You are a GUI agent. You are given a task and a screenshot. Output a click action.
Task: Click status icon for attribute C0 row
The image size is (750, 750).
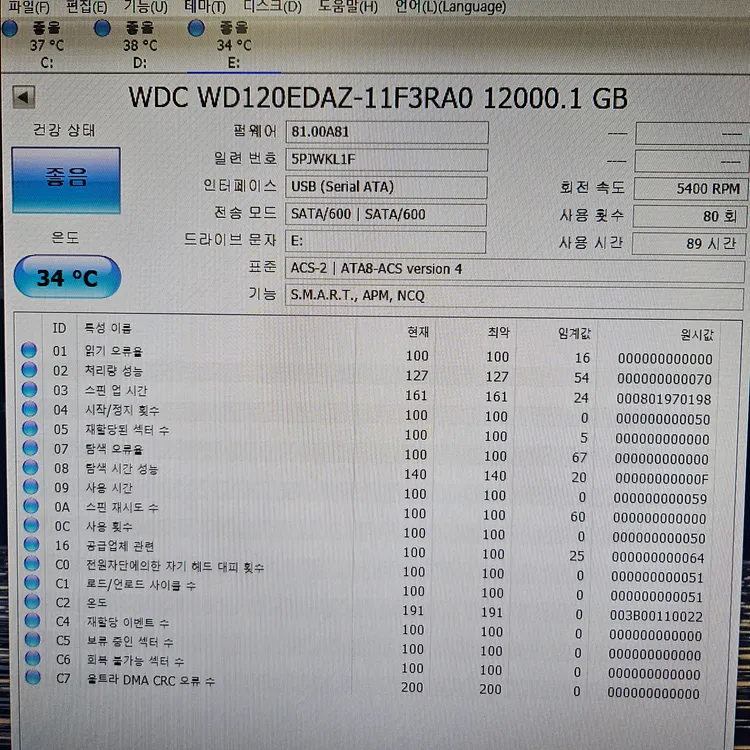coord(32,563)
